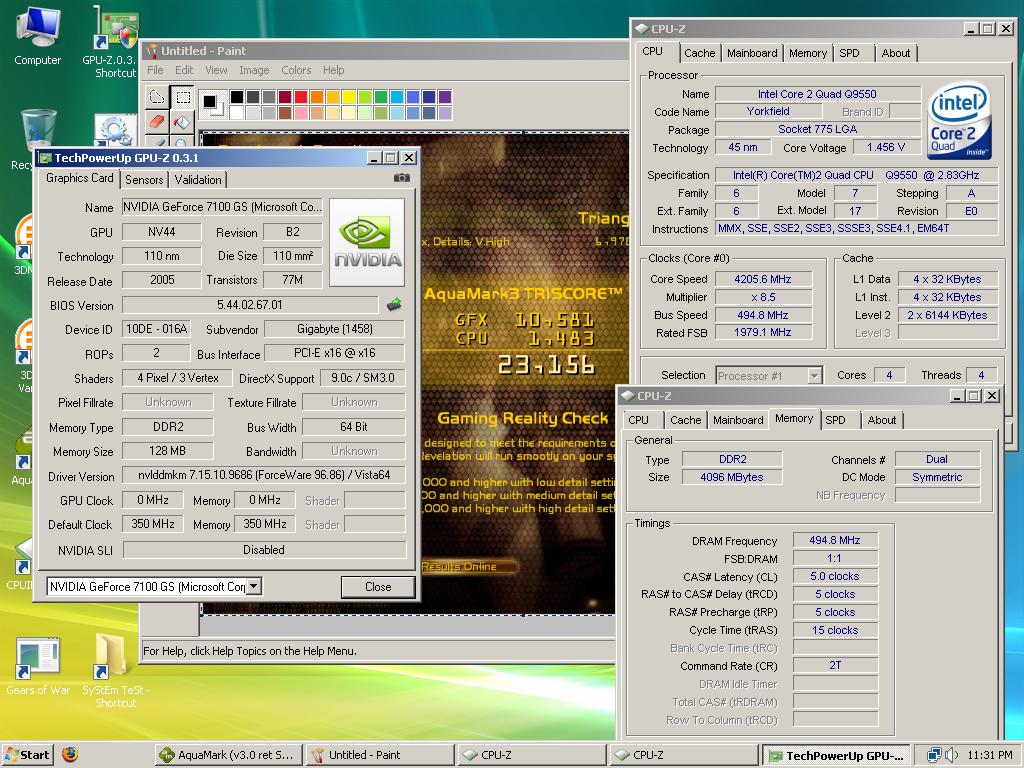Pick the Eraser tool in Paint
Viewport: 1024px width, 768px height.
pyautogui.click(x=157, y=121)
